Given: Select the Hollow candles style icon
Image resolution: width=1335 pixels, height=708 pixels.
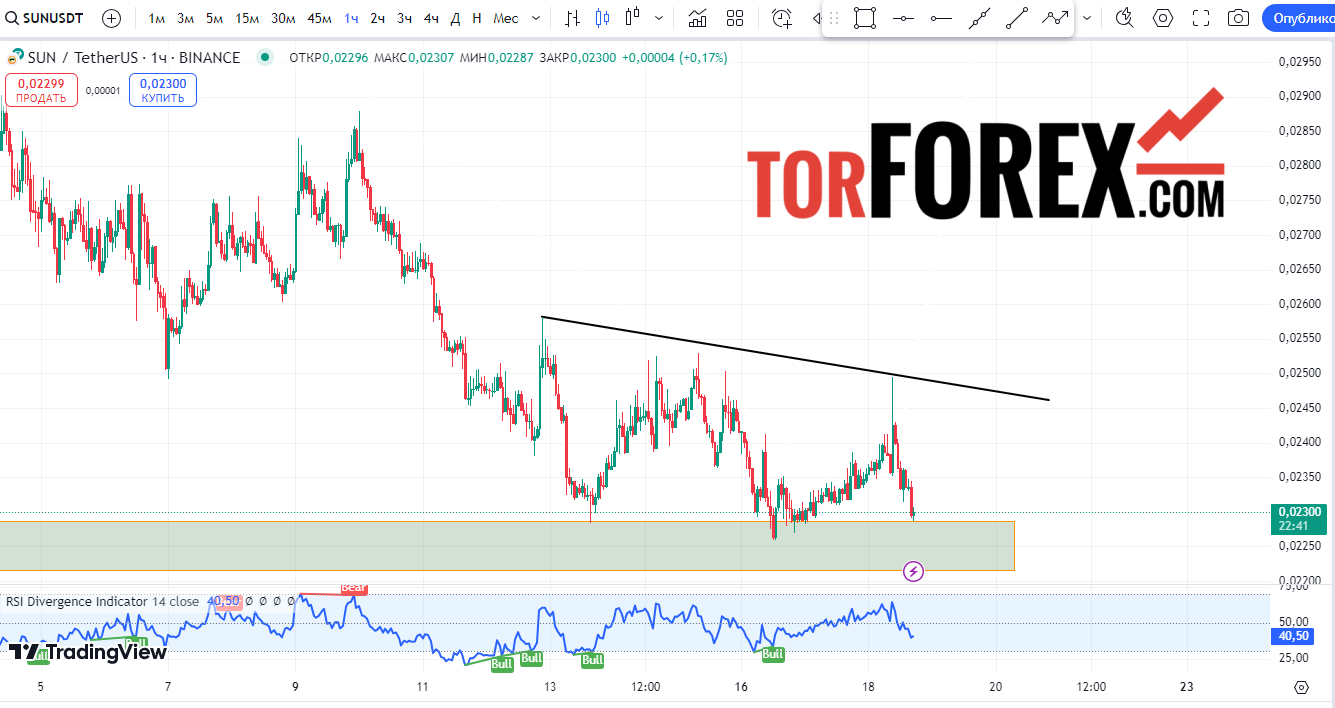Looking at the screenshot, I should pos(632,18).
